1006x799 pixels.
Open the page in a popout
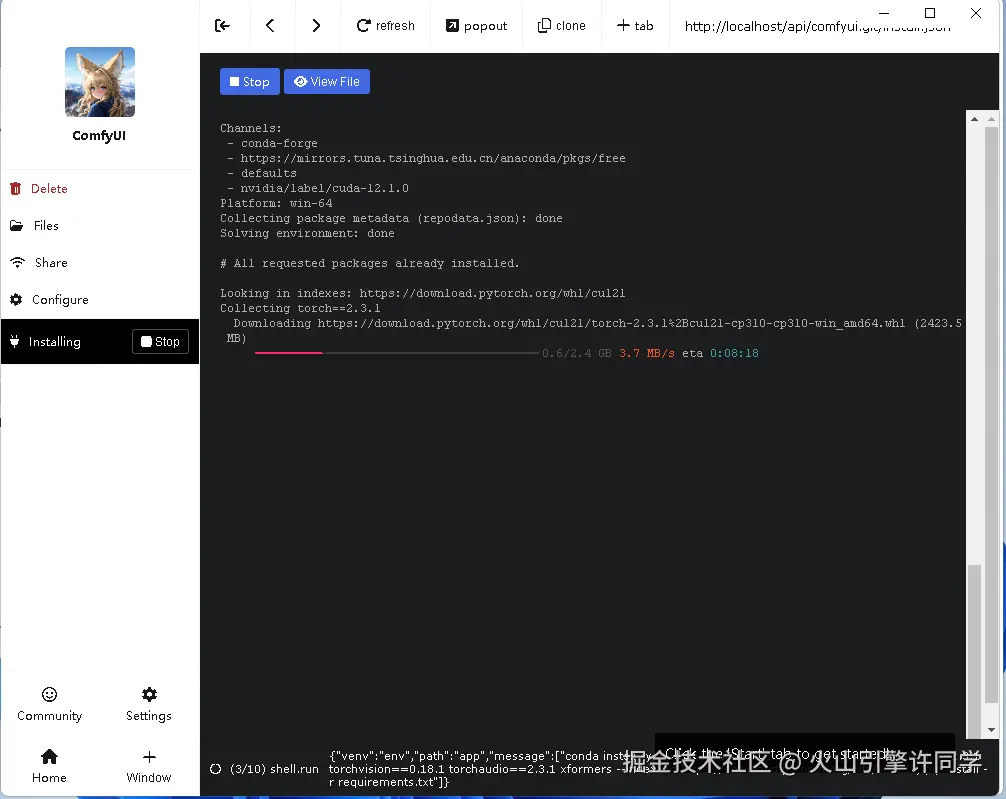[x=476, y=26]
